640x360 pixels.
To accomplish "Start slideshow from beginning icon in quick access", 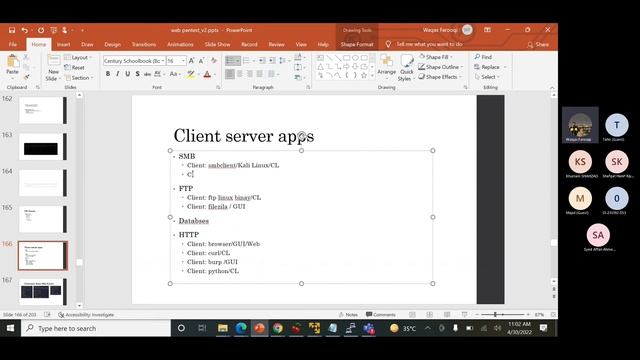I will [53, 30].
